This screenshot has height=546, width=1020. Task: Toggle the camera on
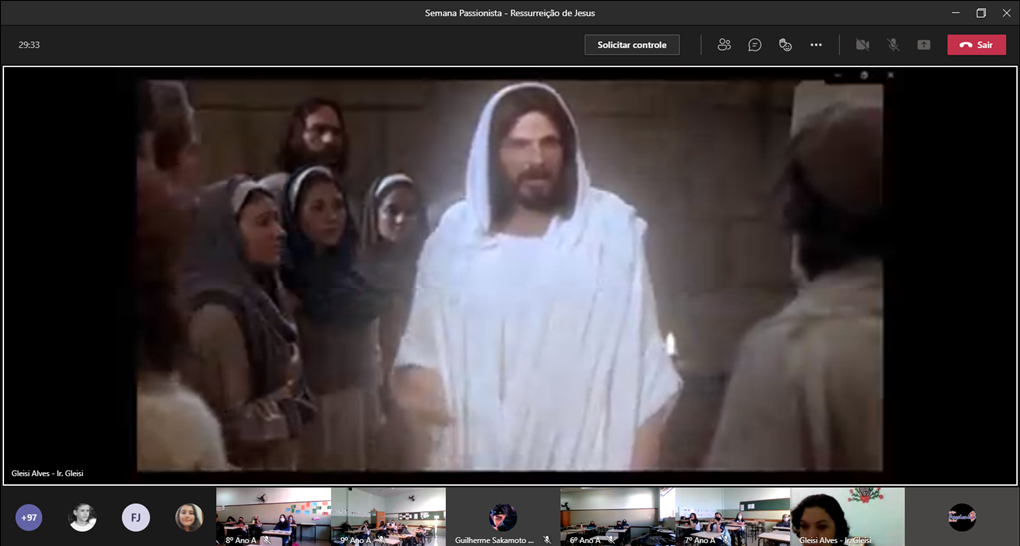[x=862, y=45]
